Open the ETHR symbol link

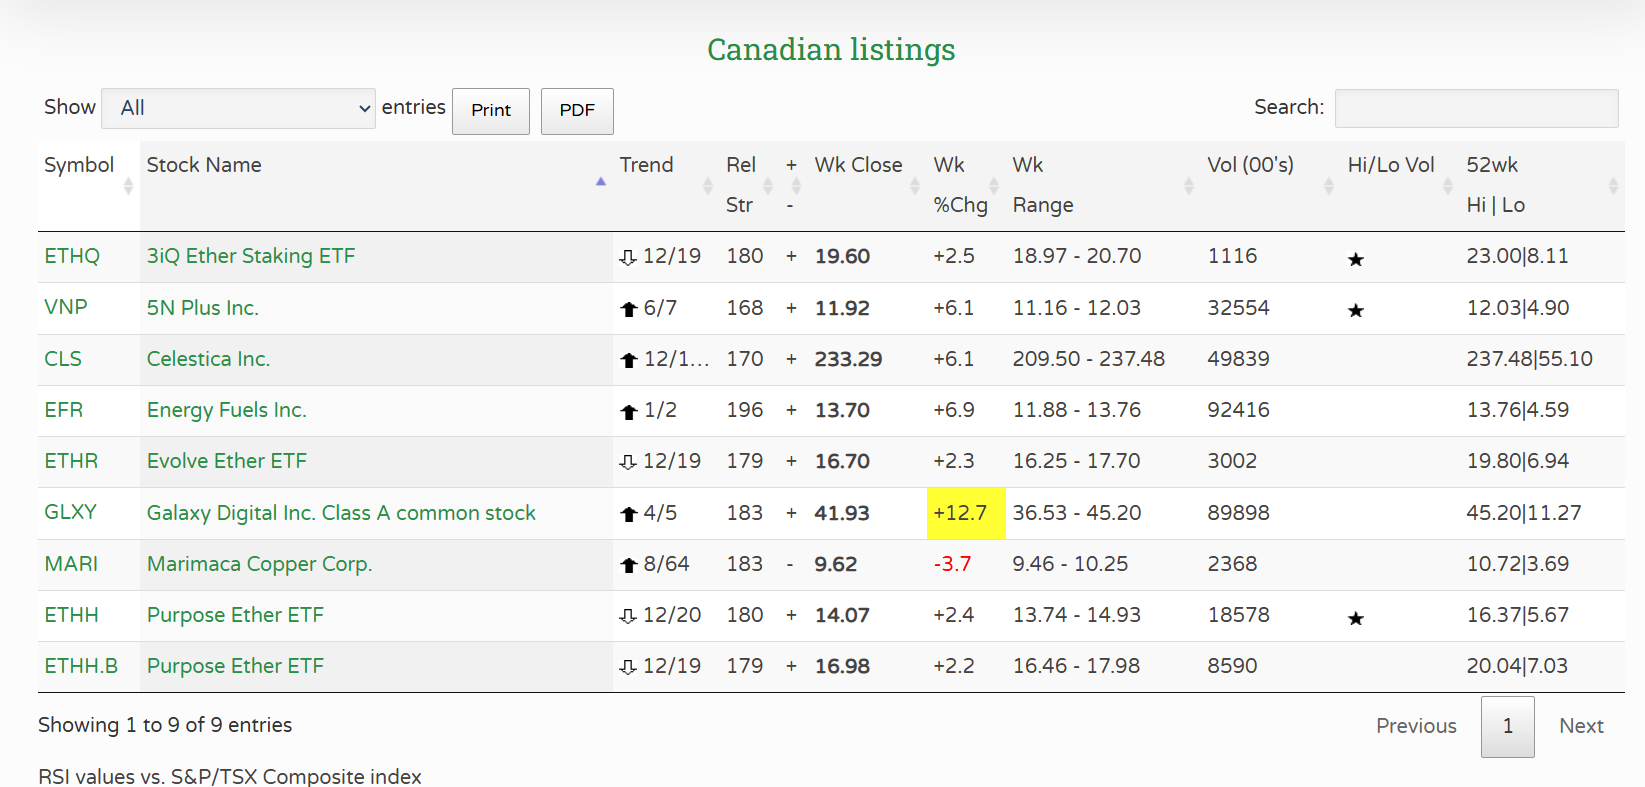tap(71, 461)
